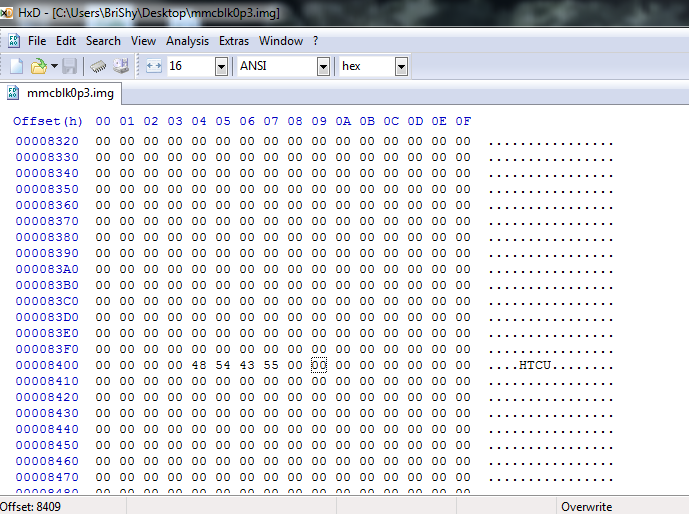
Task: Open the ANSI charset dropdown
Action: pos(323,66)
